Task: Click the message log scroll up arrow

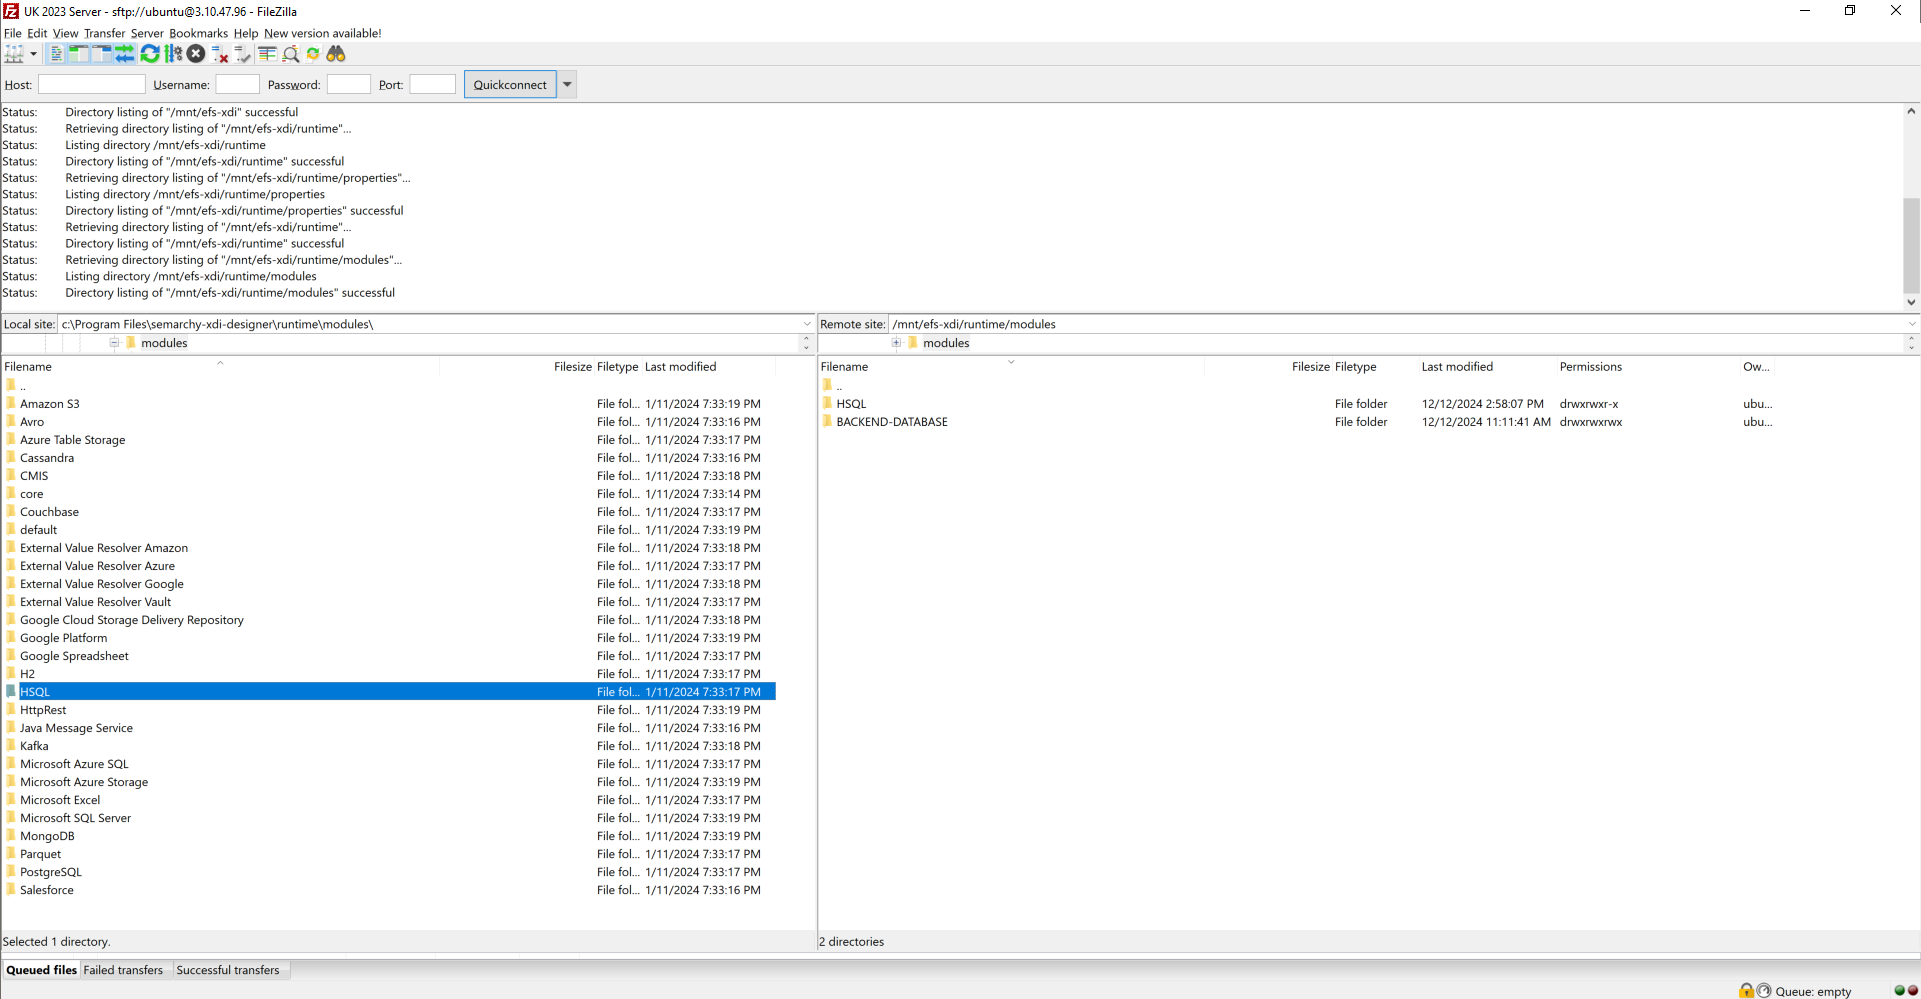Action: pos(1911,111)
